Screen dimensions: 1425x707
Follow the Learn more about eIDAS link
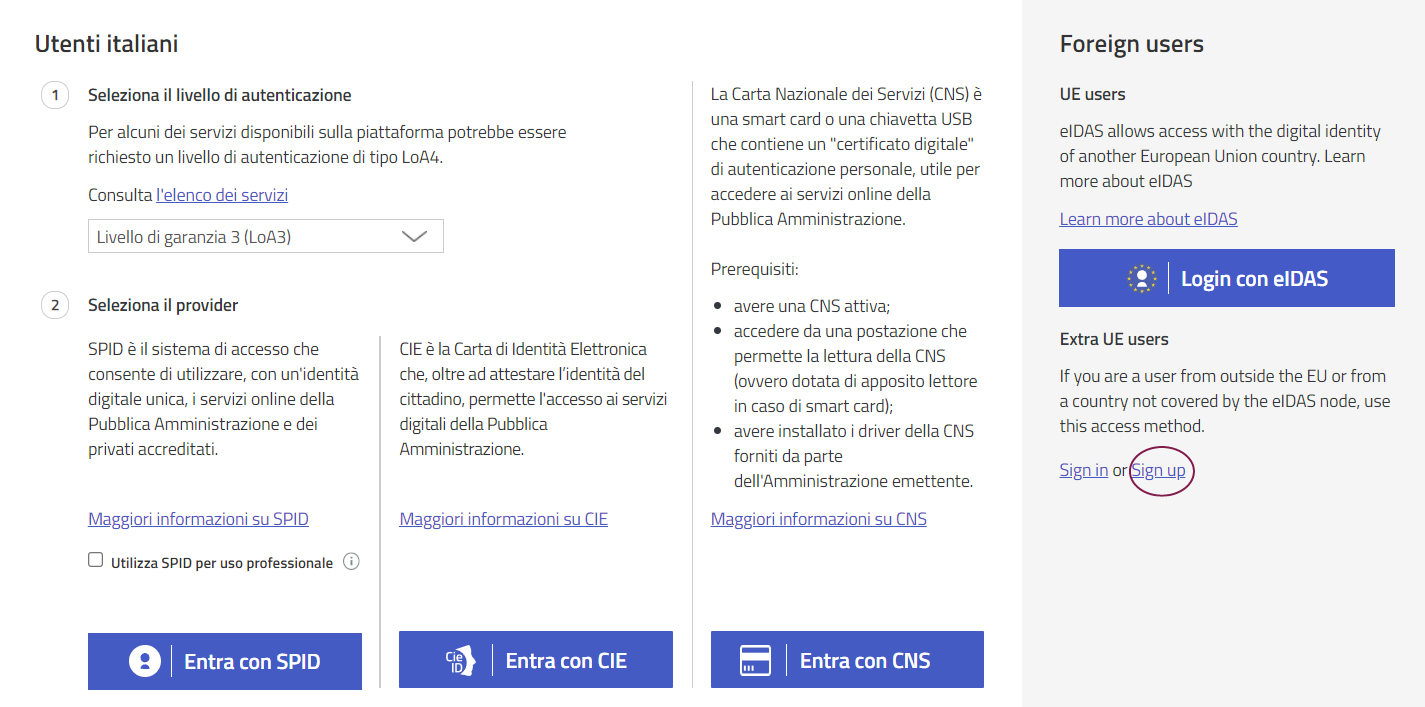(1148, 219)
